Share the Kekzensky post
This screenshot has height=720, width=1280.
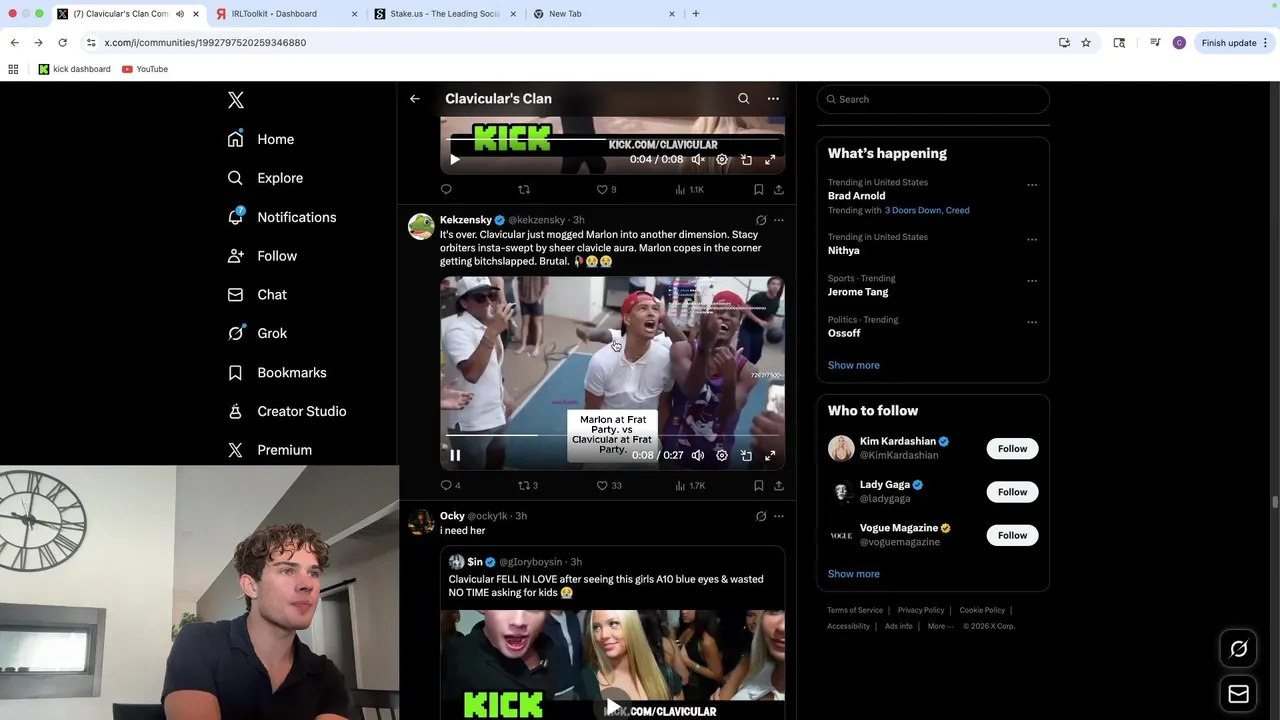point(778,485)
